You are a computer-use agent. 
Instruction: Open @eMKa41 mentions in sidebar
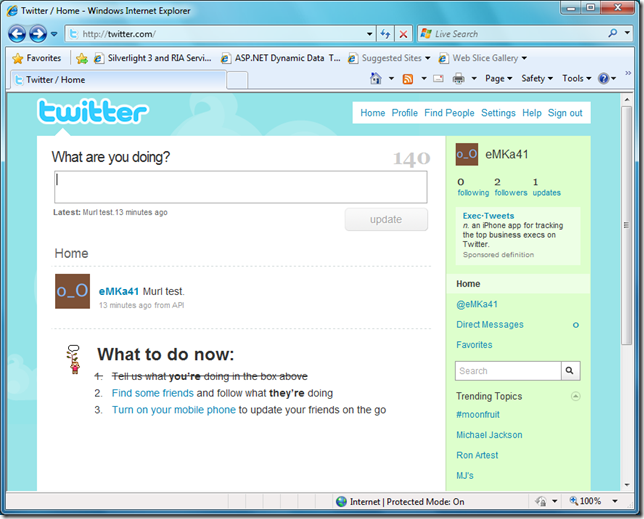(476, 304)
